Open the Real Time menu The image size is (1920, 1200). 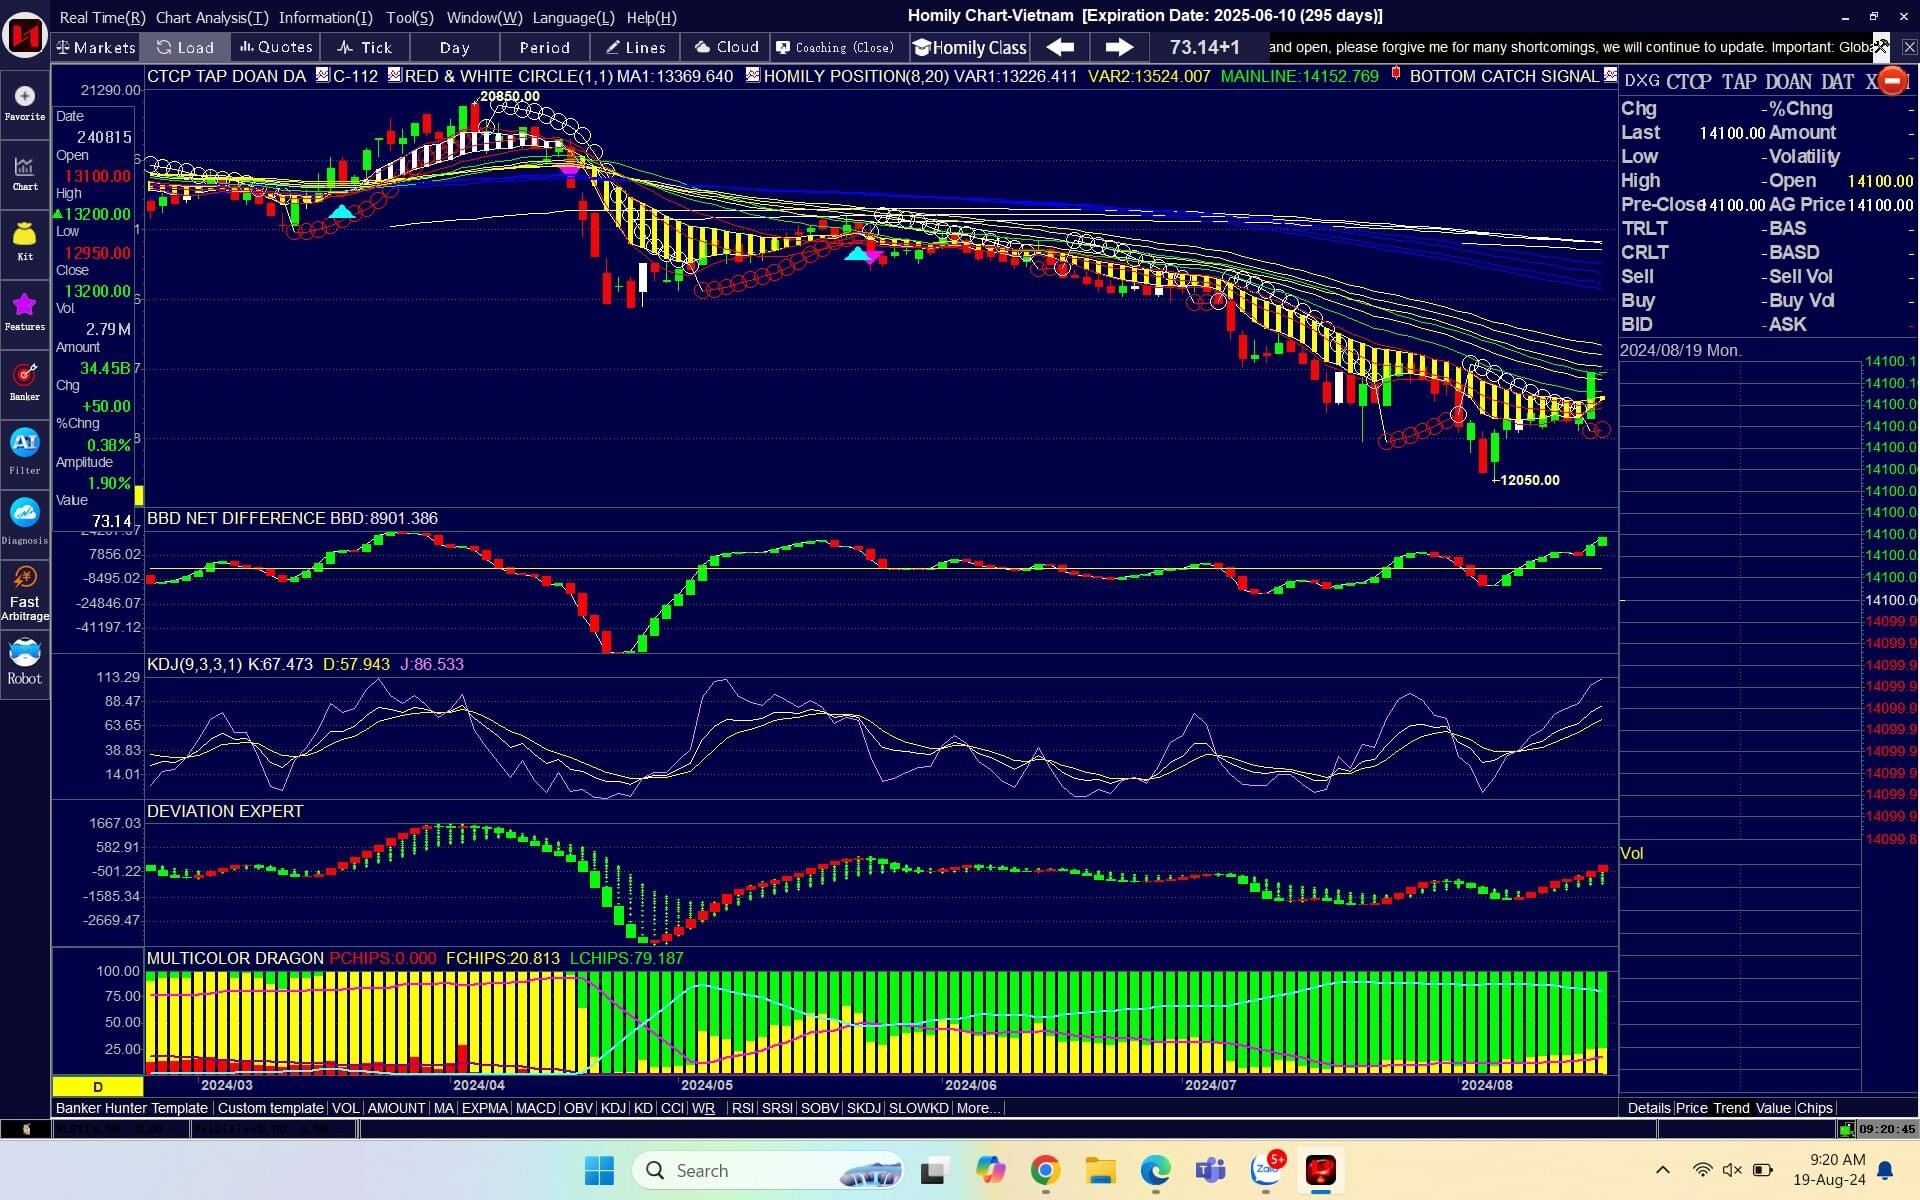102,17
